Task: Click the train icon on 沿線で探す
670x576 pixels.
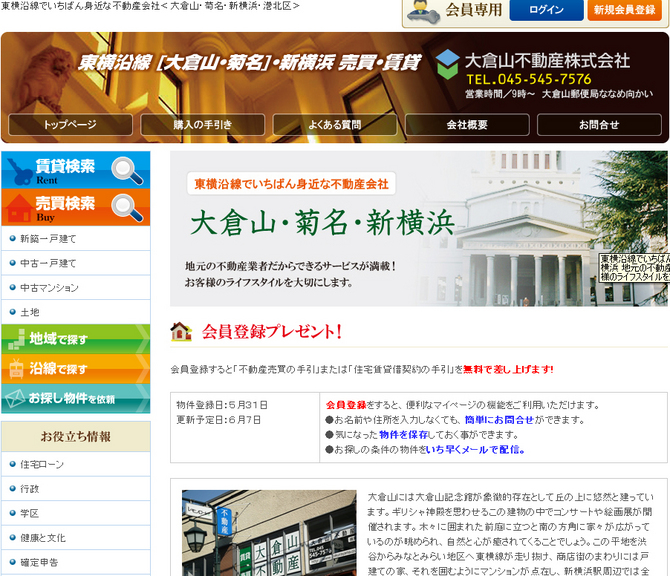Action: click(16, 368)
